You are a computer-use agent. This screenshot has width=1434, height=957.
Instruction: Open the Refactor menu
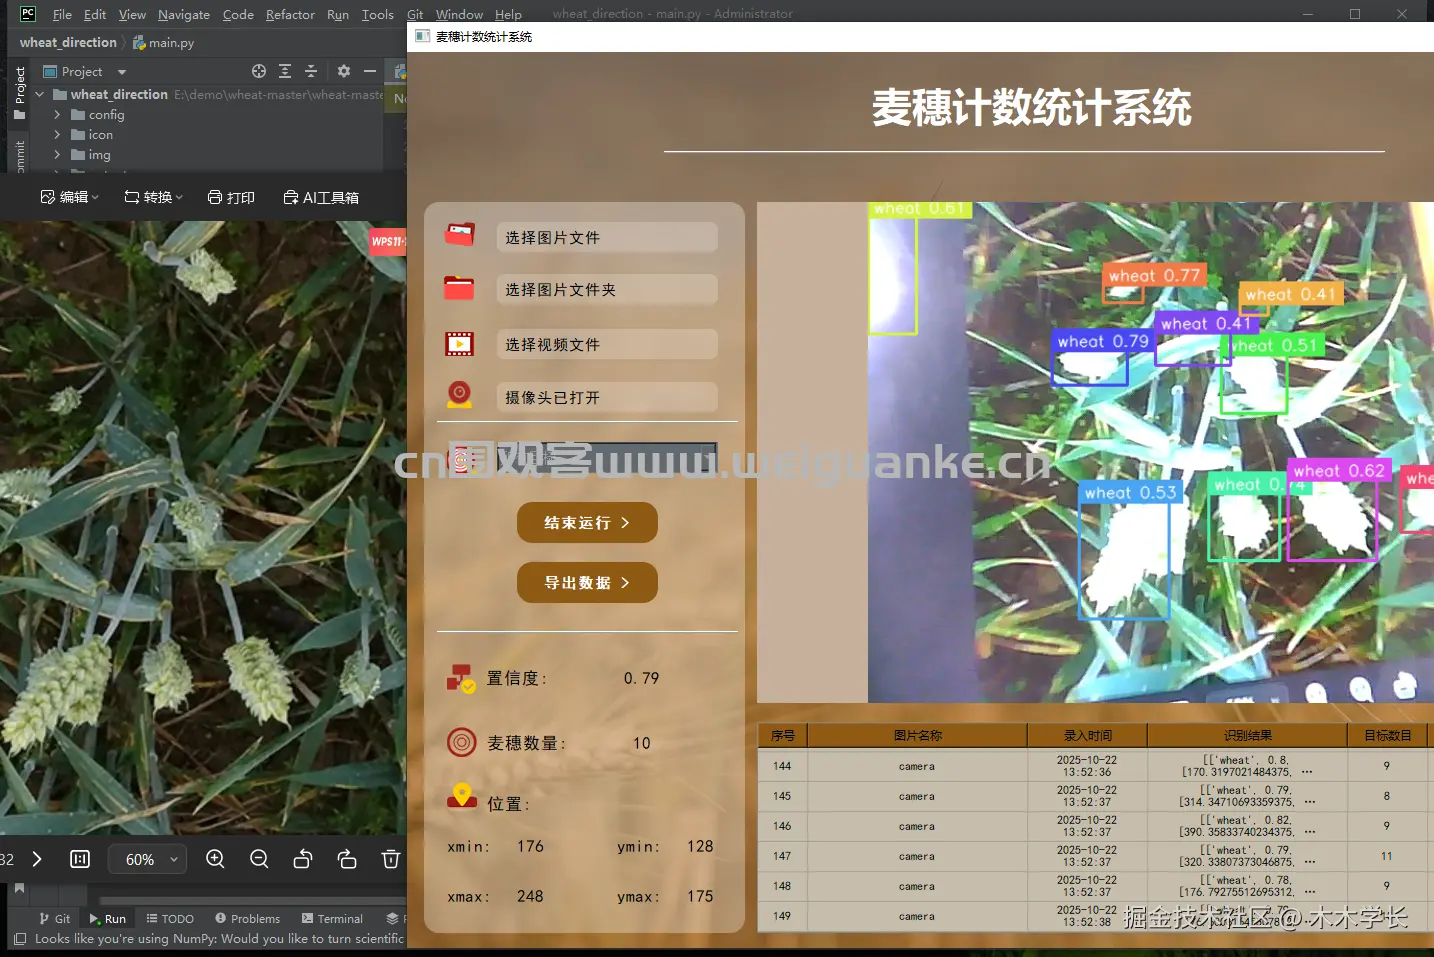pyautogui.click(x=290, y=14)
